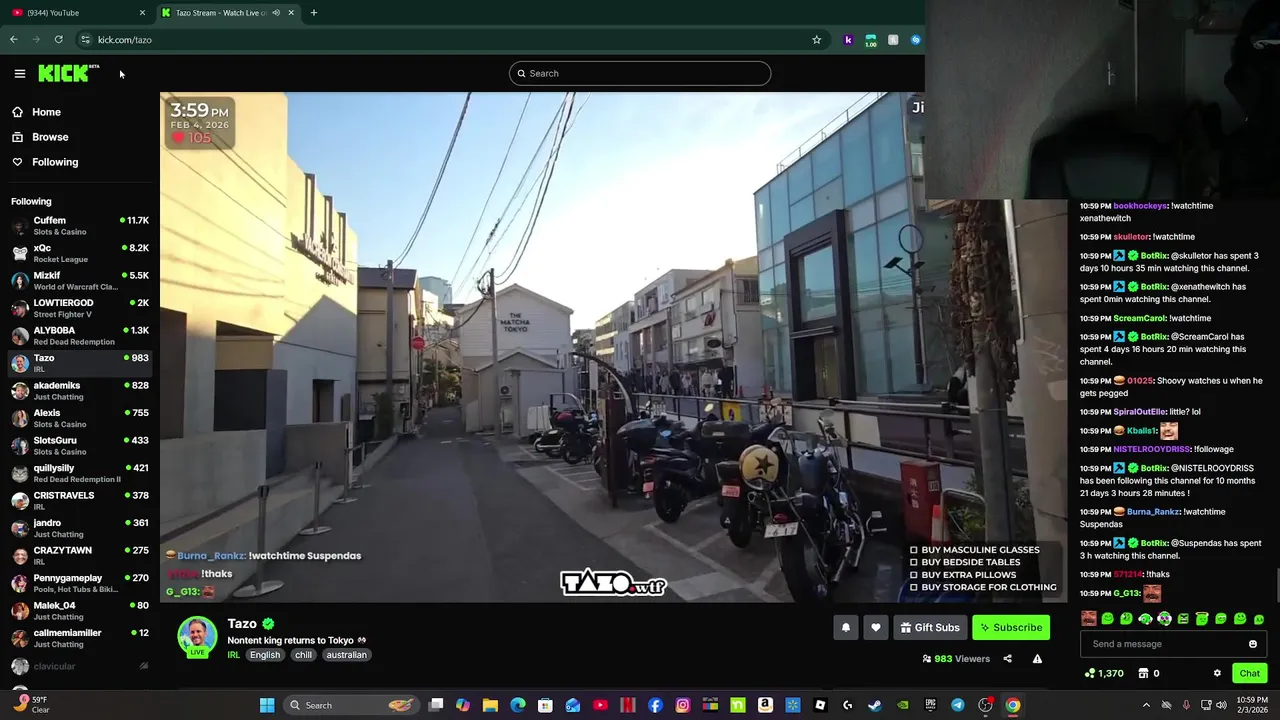Open callmemiamiller channel in following list
Viewport: 1280px width, 720px height.
coord(80,638)
